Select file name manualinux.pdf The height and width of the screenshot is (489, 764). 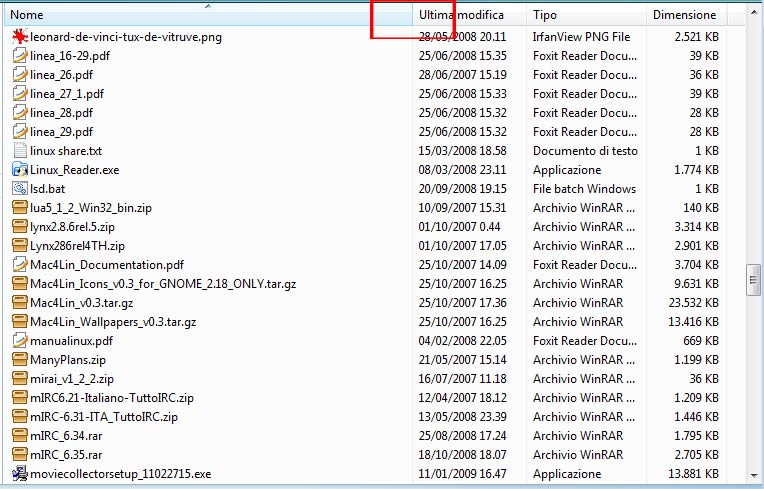[71, 341]
